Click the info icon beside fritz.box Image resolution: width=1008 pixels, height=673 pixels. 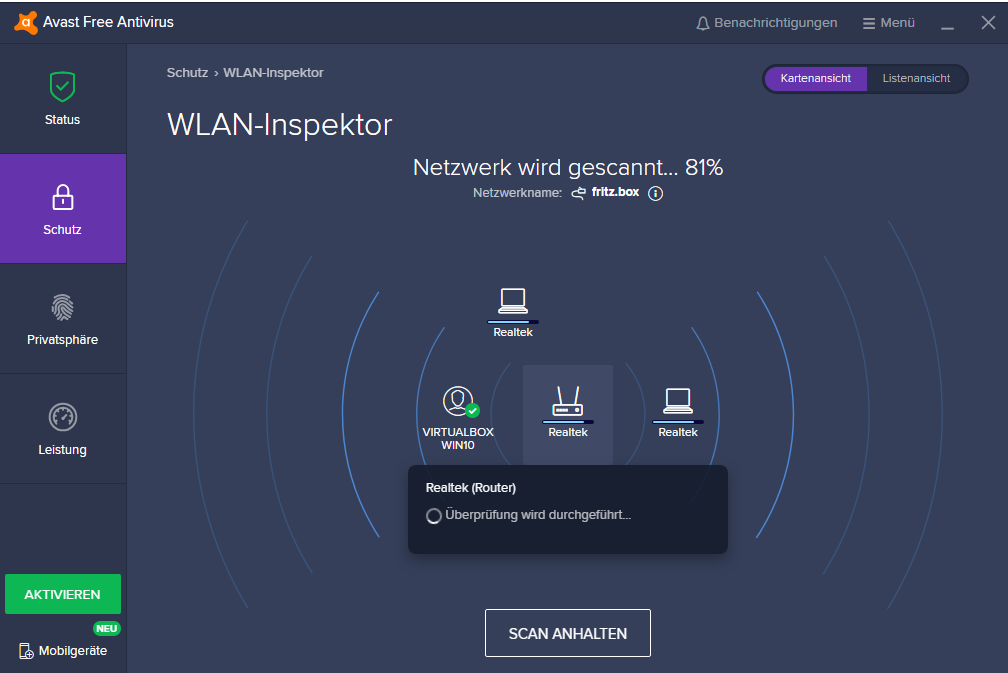tap(655, 193)
